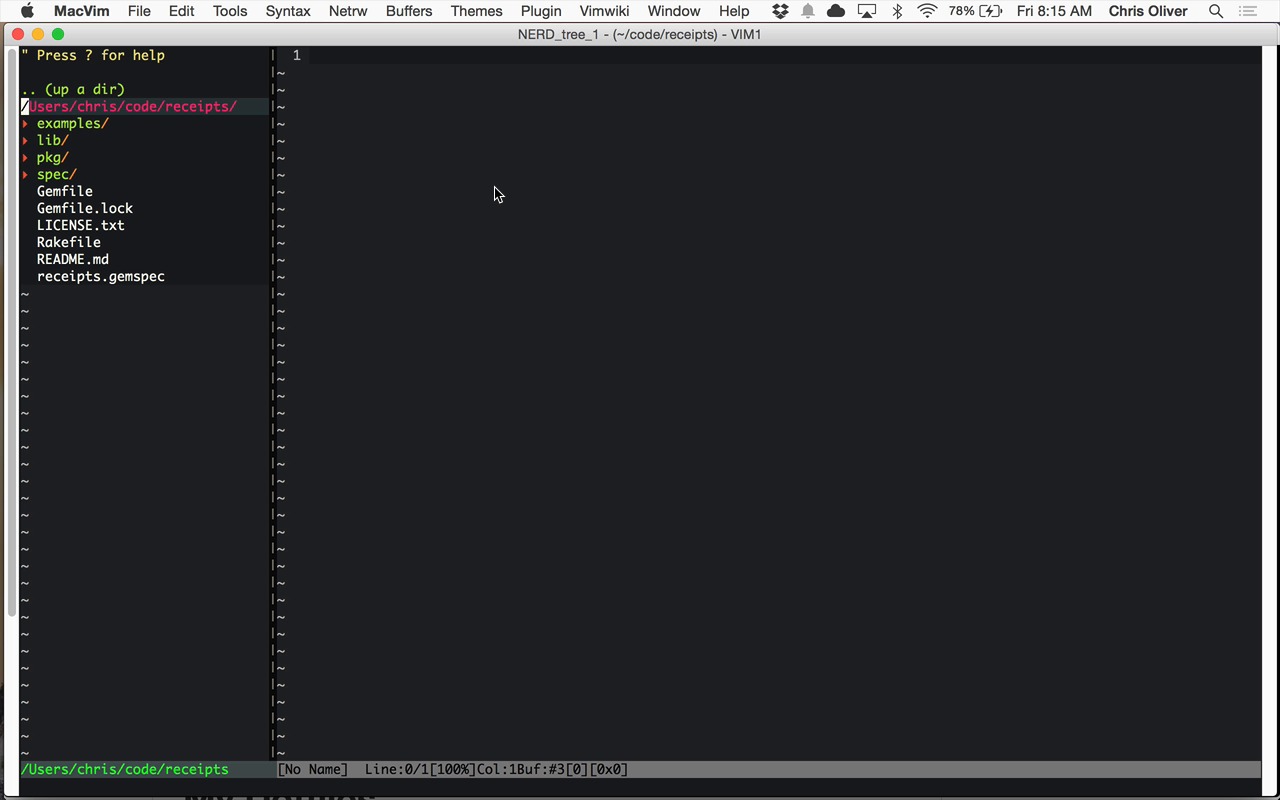The image size is (1280, 800).
Task: Select the examples/ directory name
Action: [x=73, y=124]
